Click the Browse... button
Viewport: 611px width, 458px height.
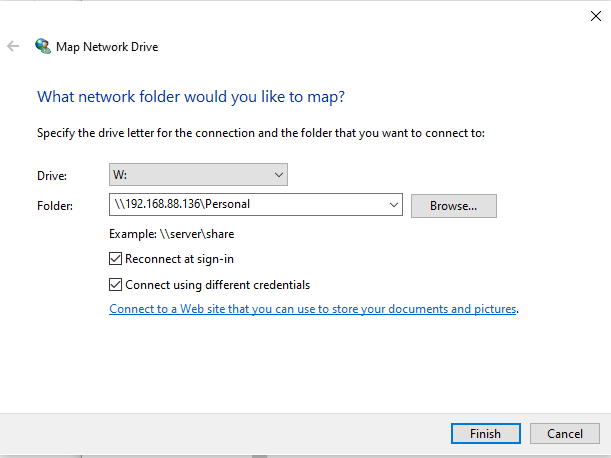[454, 206]
